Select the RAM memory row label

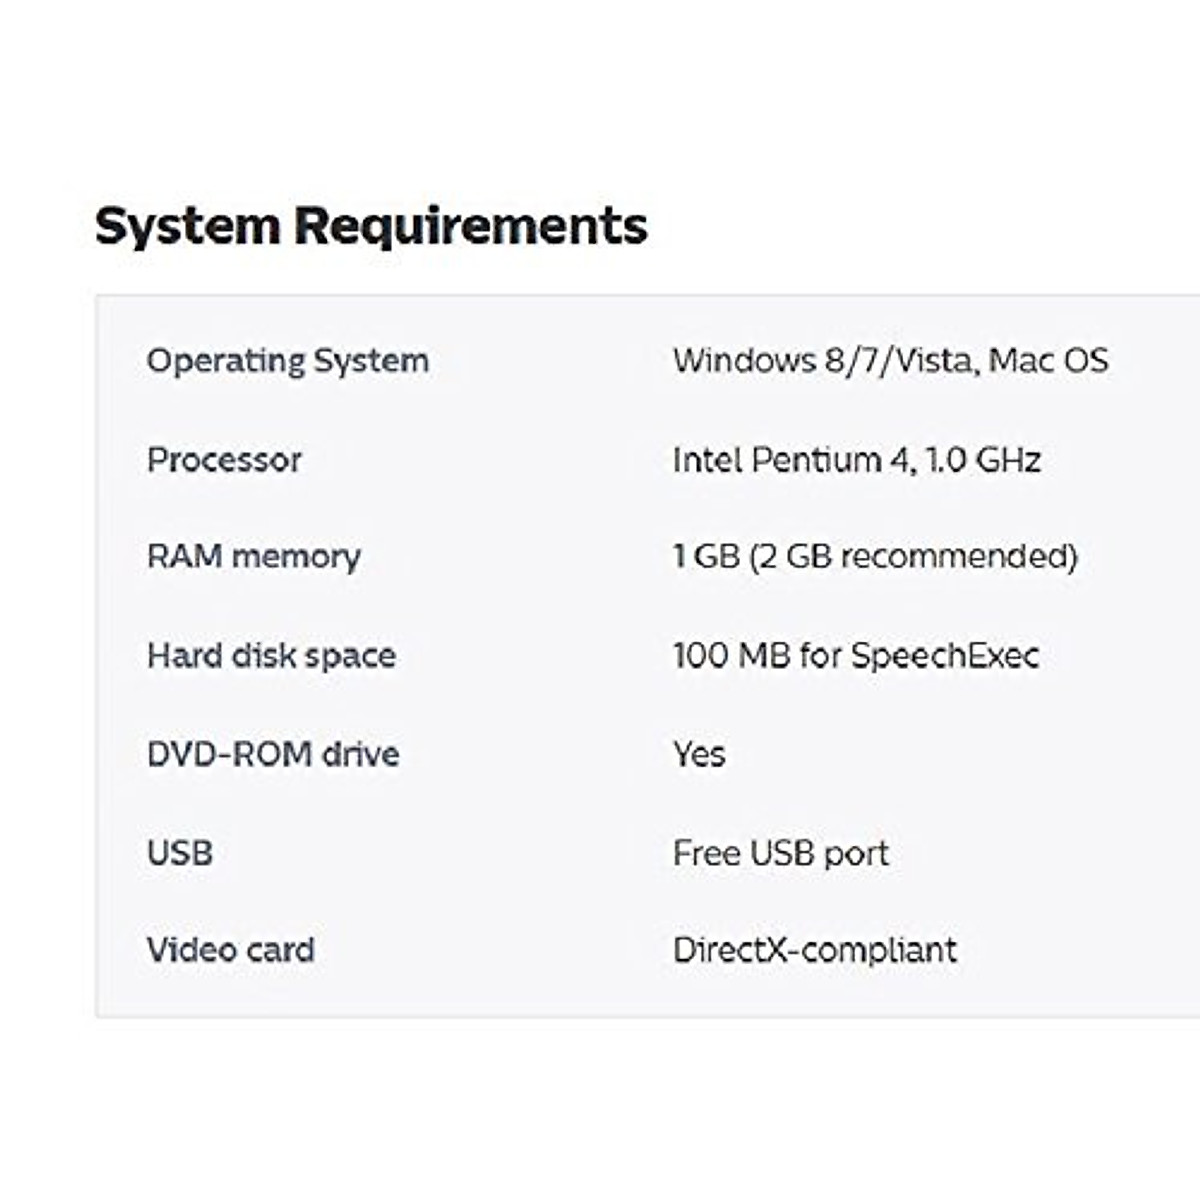[253, 557]
